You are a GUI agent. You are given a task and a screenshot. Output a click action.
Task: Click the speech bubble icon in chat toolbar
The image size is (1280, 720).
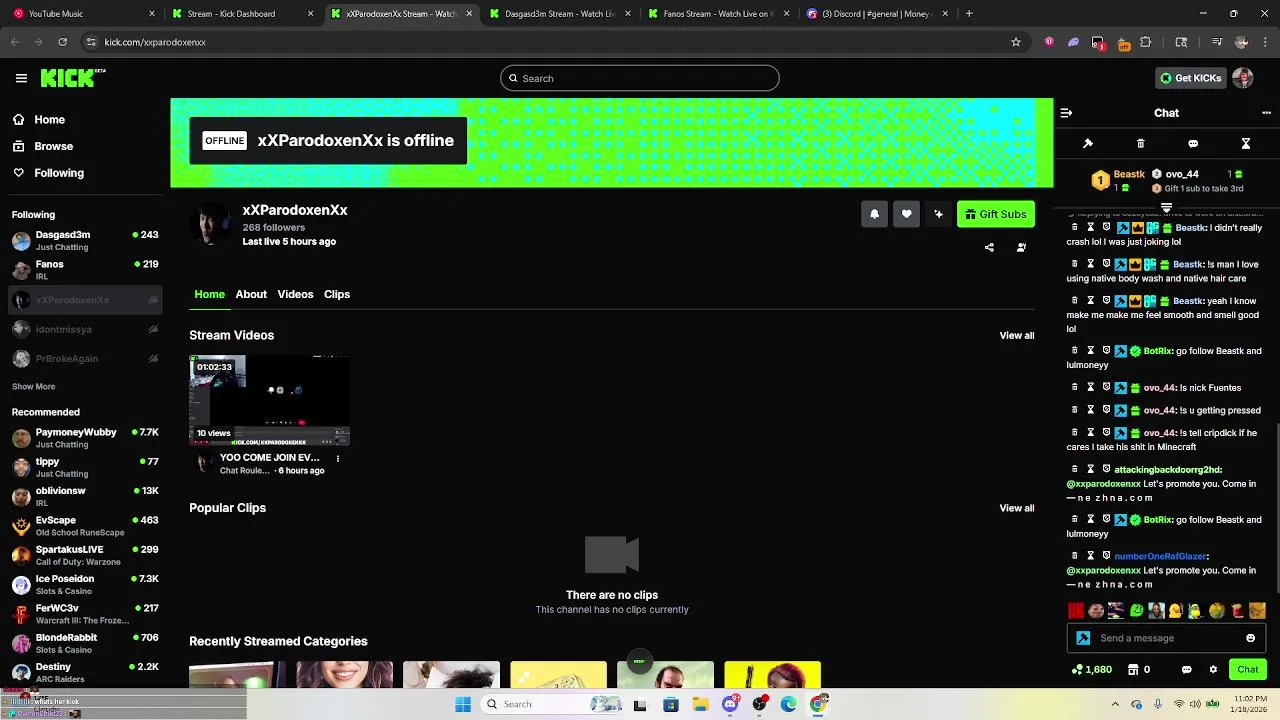1193,144
